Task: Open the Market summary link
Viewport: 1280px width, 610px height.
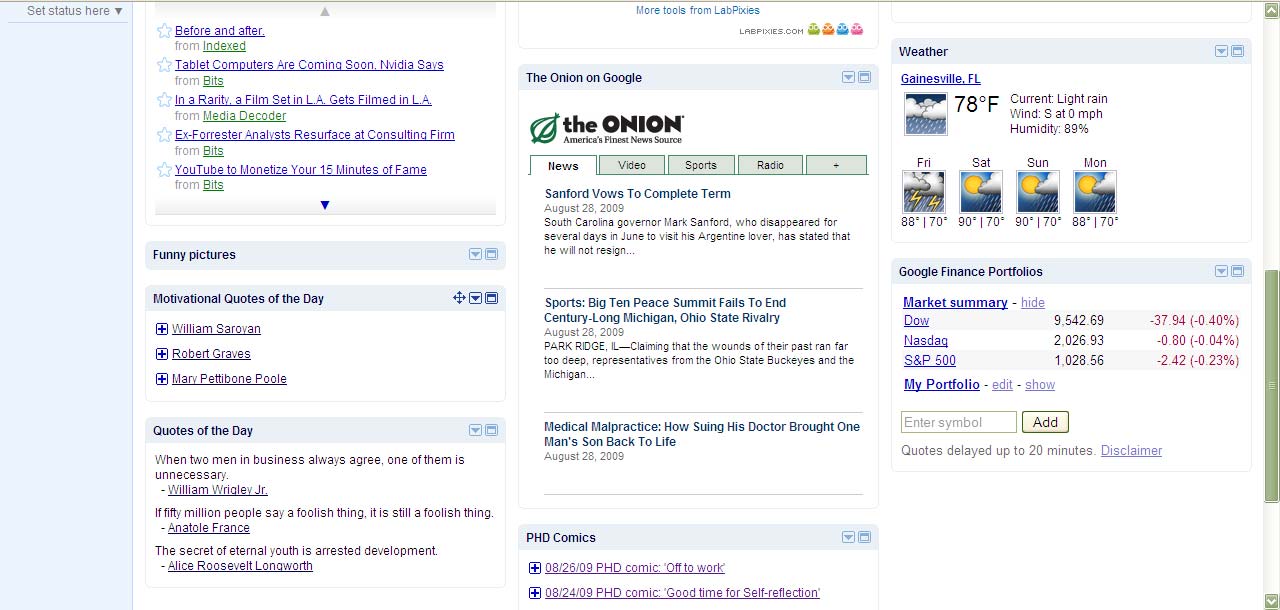Action: [955, 303]
